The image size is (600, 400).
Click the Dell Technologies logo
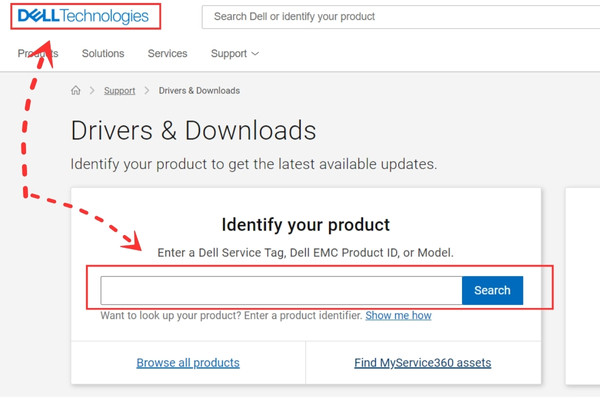(x=83, y=16)
